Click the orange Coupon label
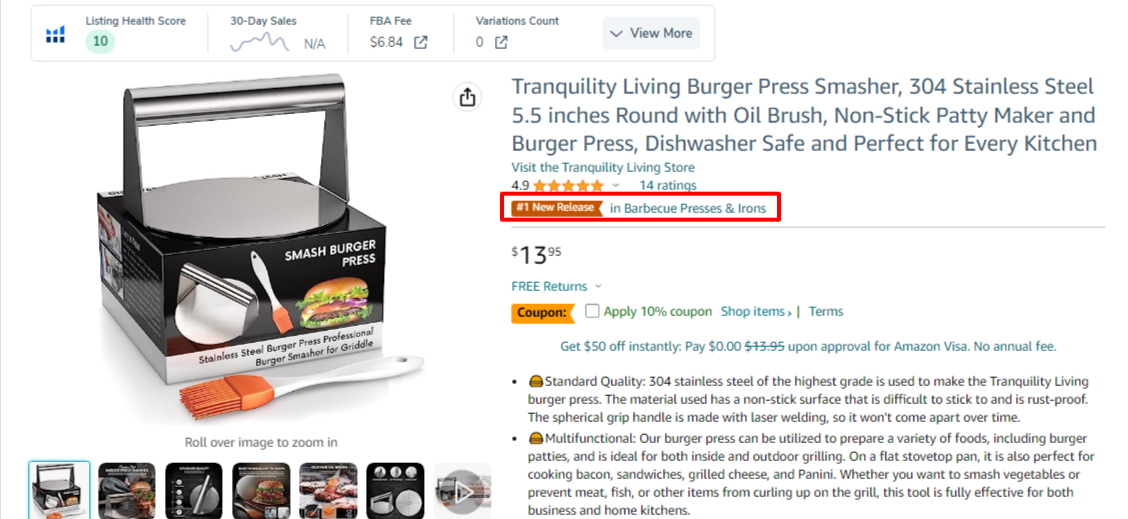1128x519 pixels. point(543,313)
